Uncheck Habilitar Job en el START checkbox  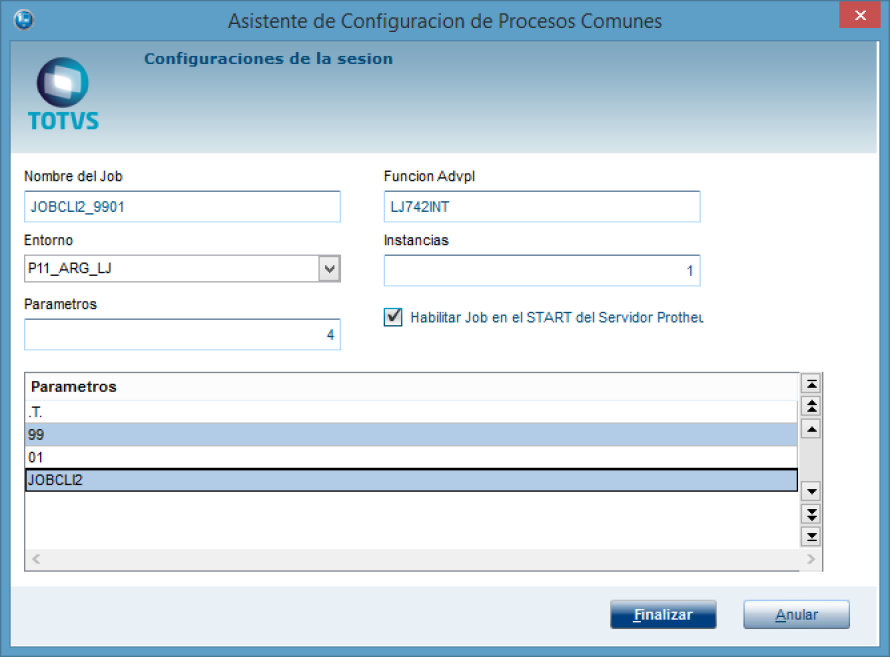pyautogui.click(x=393, y=317)
